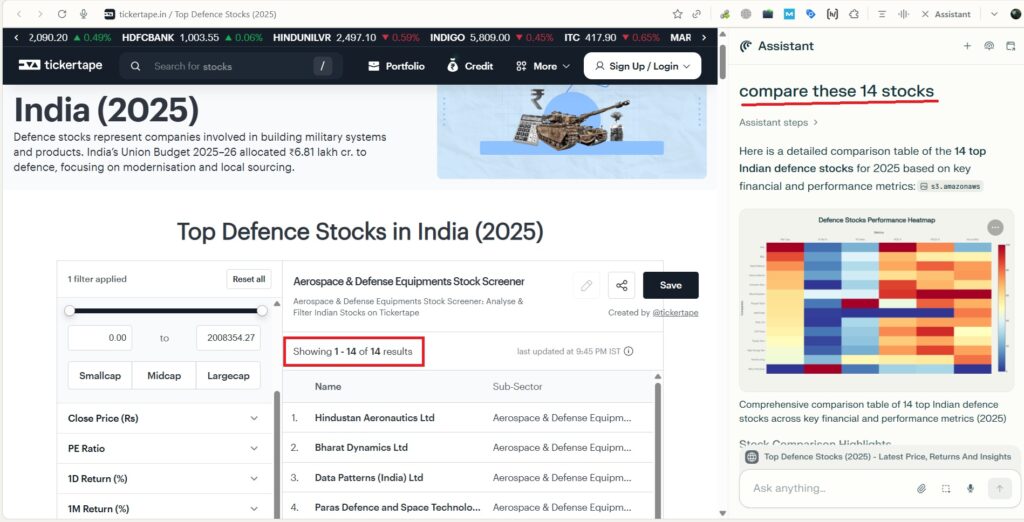The image size is (1024, 522).
Task: Expand the PE Ratio filter
Action: coord(163,448)
